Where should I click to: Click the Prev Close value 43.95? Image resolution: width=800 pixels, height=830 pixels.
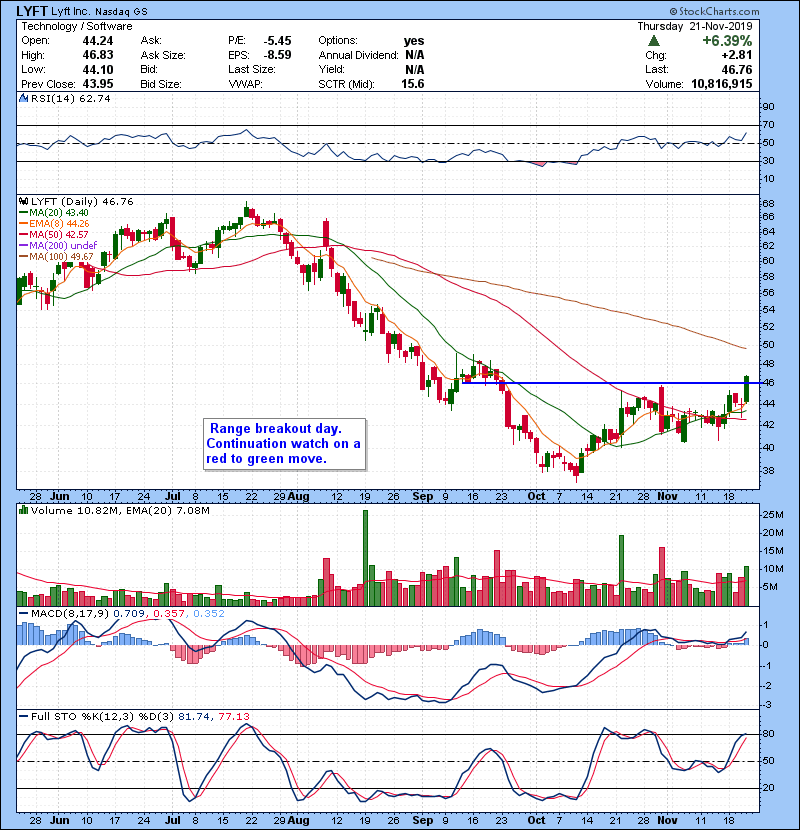pyautogui.click(x=98, y=84)
